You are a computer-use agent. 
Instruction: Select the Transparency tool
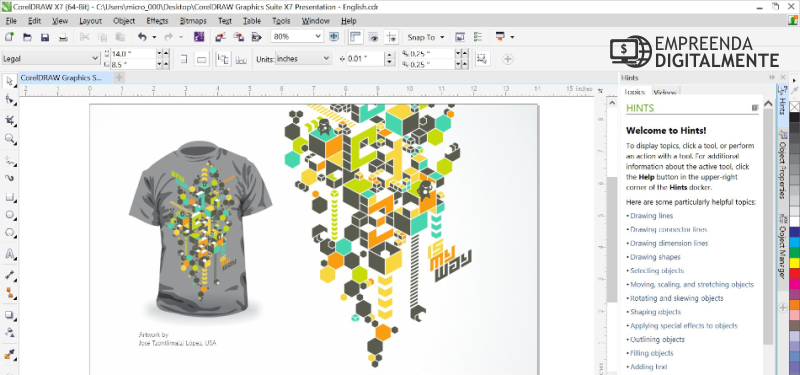[9, 332]
